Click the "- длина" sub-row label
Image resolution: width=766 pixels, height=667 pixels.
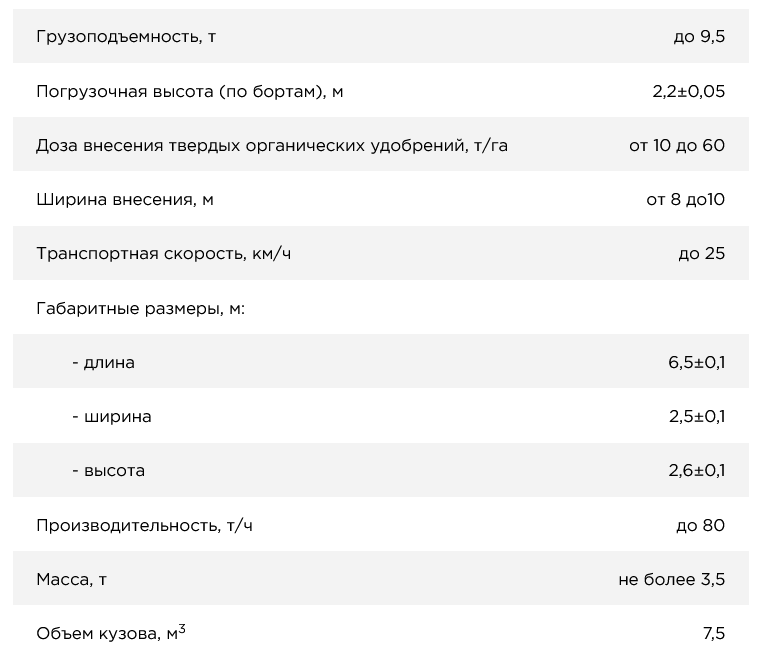(103, 362)
